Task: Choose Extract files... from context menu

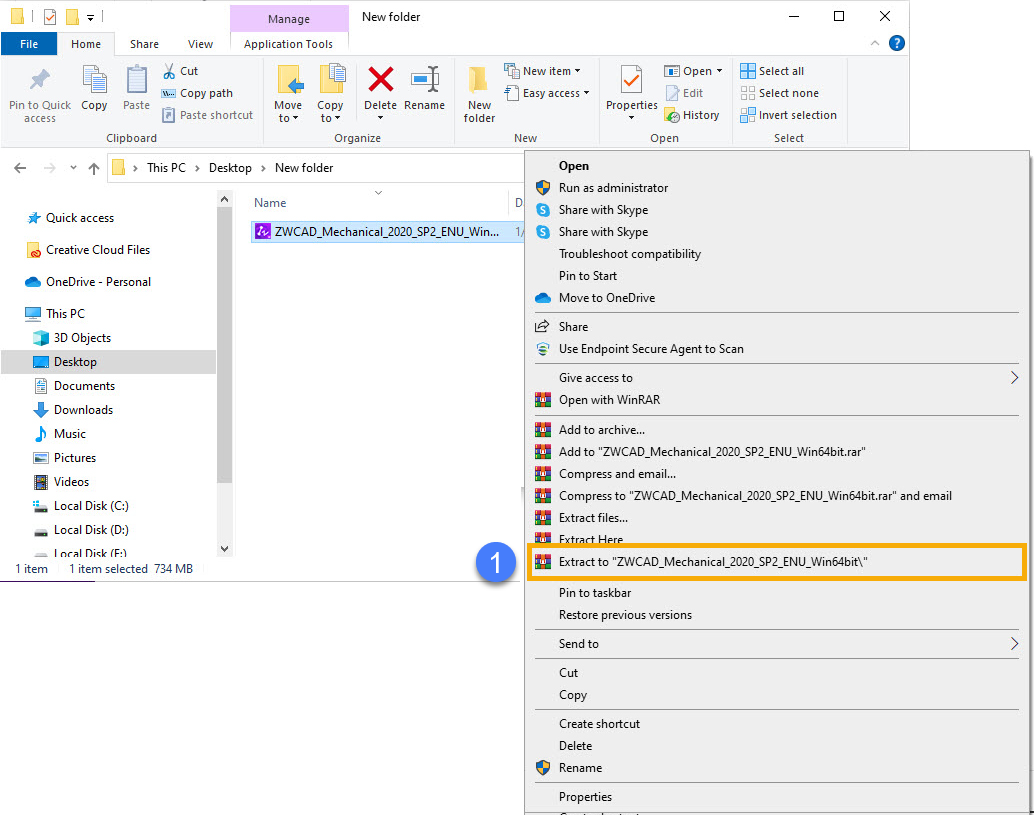Action: tap(593, 518)
